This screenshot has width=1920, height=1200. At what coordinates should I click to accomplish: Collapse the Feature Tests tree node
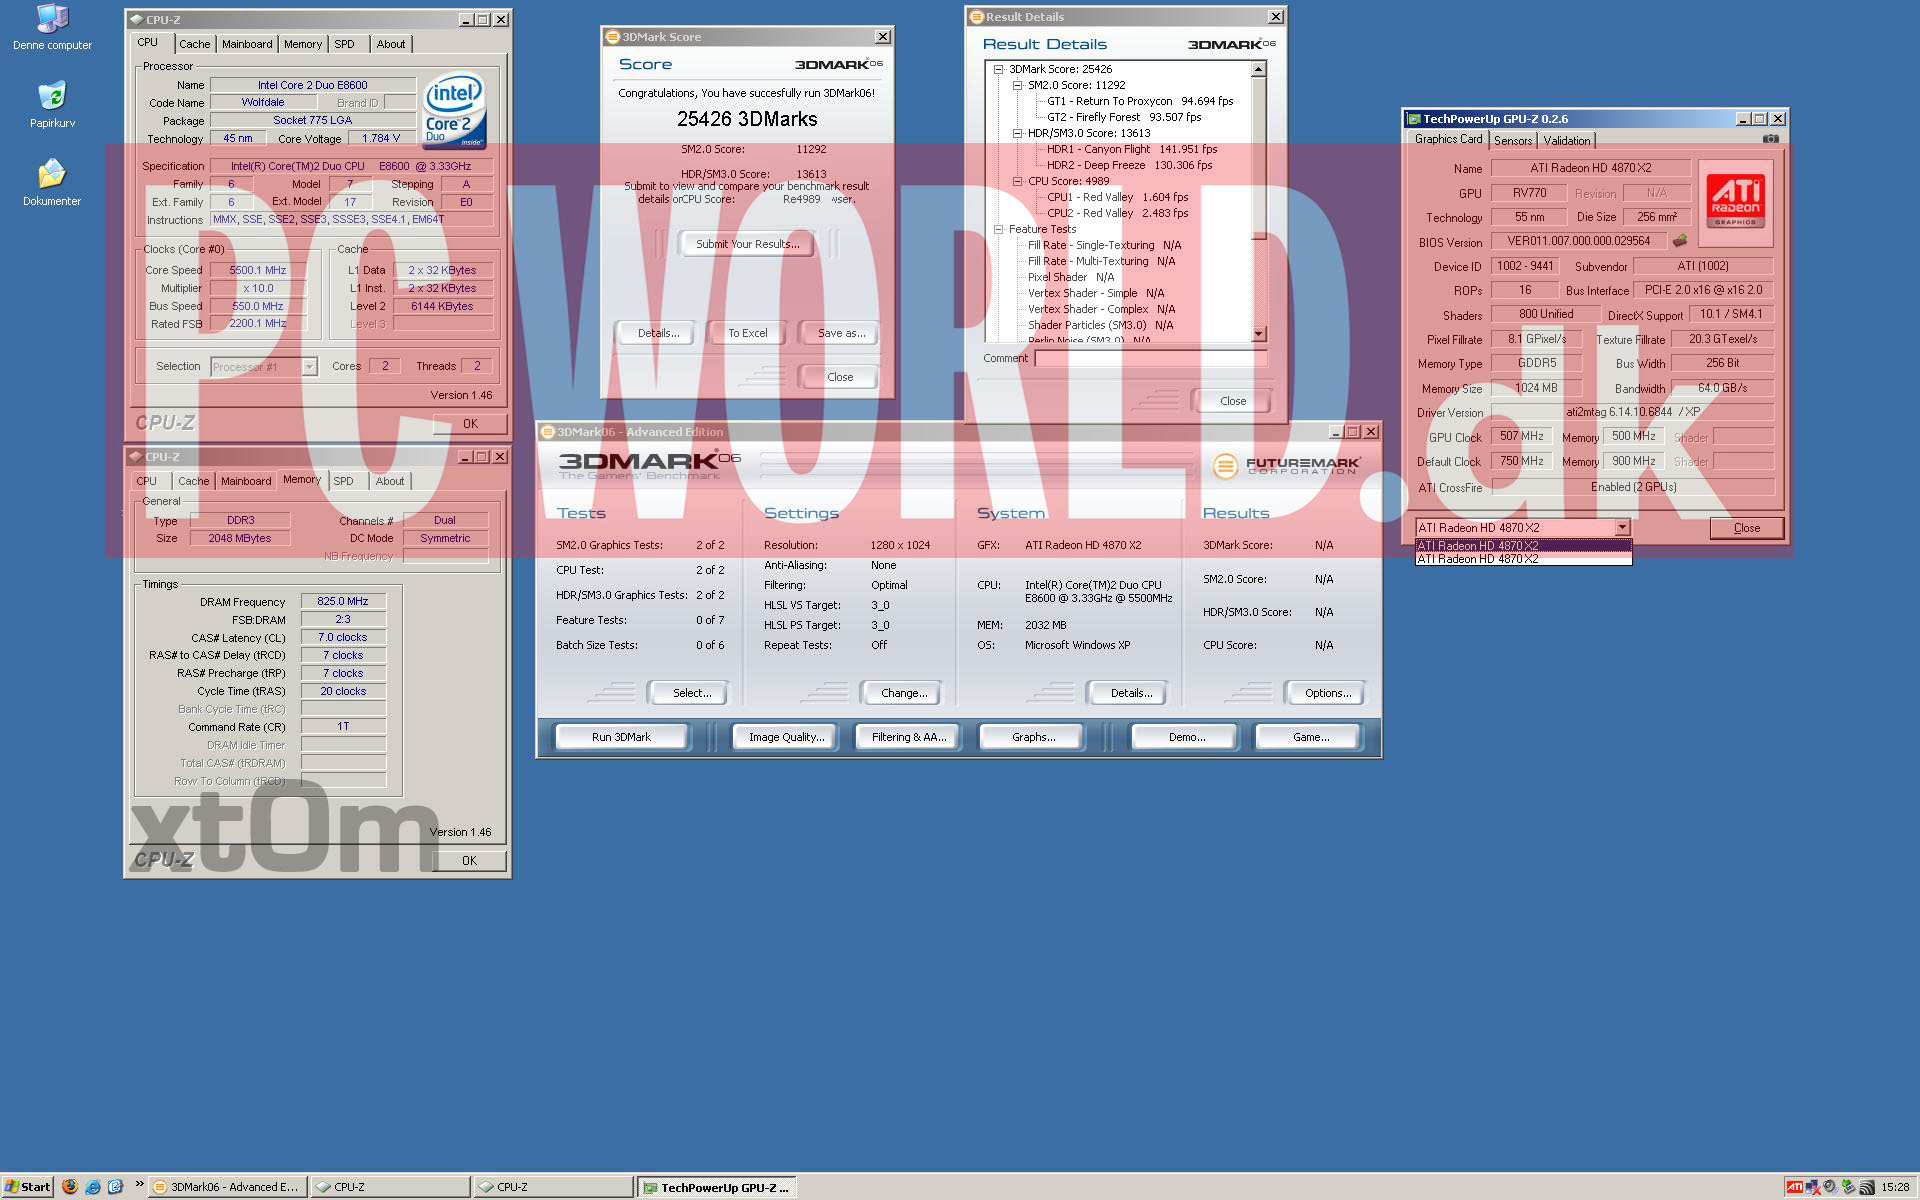point(998,229)
